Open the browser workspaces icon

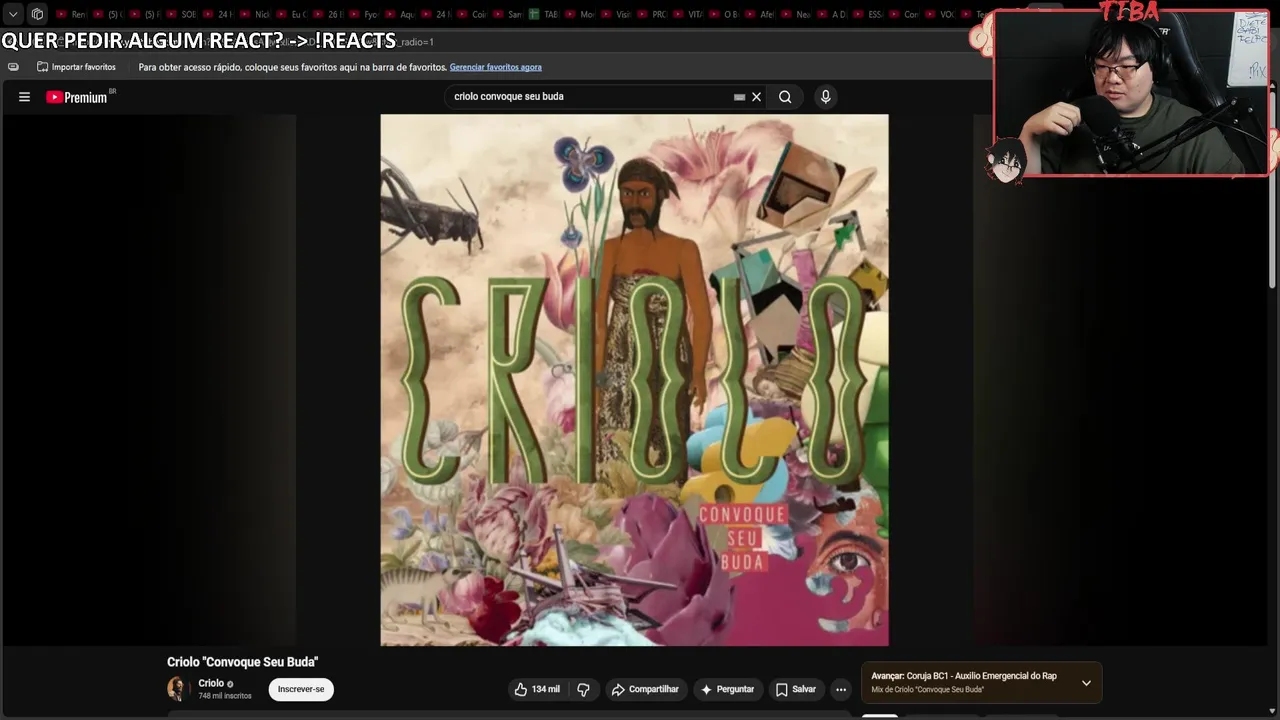37,14
